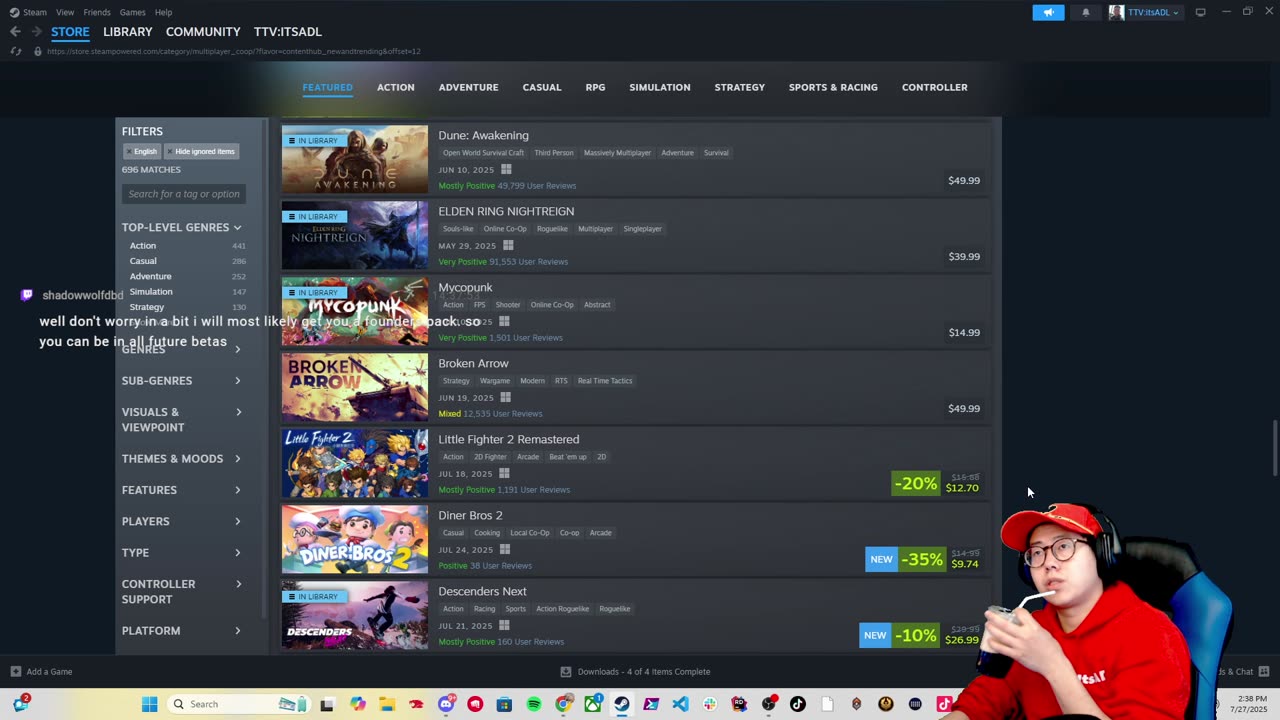Screen dimensions: 1280x720
Task: Click the tag search input field
Action: (184, 194)
